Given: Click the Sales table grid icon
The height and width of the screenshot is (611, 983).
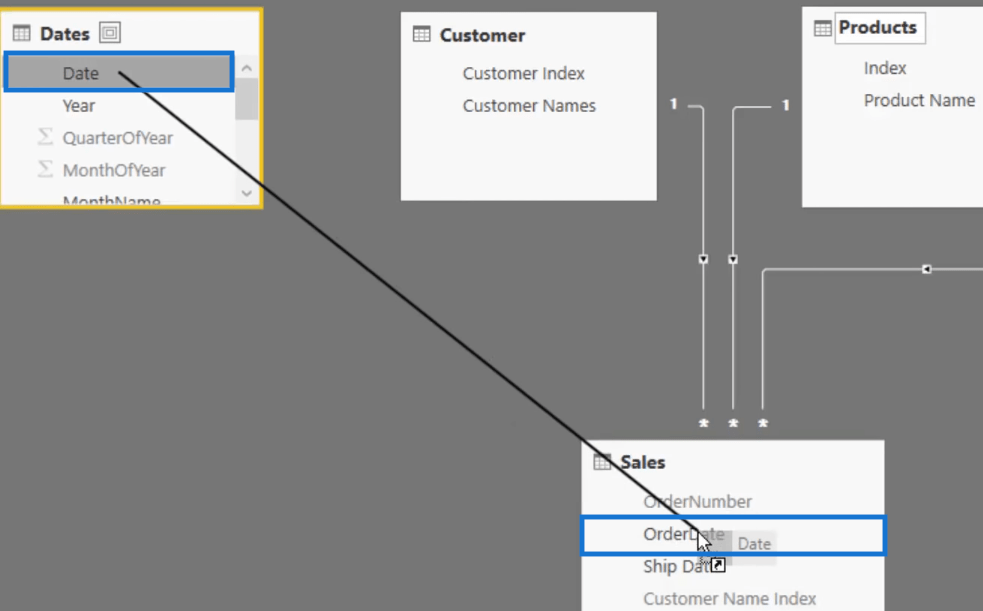Looking at the screenshot, I should click(602, 462).
